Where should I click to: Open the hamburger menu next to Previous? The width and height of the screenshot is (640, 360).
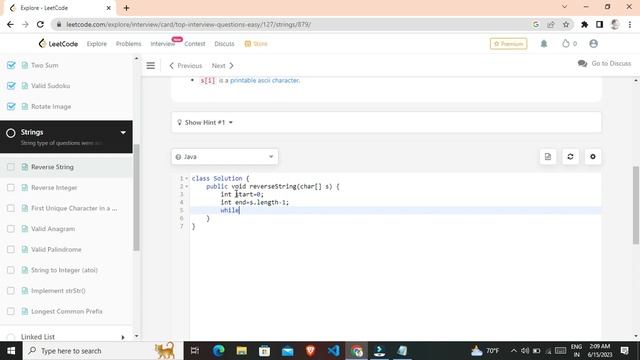[151, 65]
